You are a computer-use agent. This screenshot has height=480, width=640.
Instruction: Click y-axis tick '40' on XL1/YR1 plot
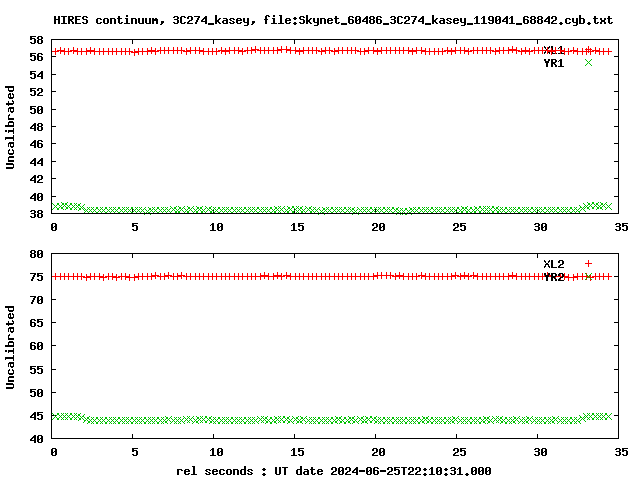tap(36, 197)
